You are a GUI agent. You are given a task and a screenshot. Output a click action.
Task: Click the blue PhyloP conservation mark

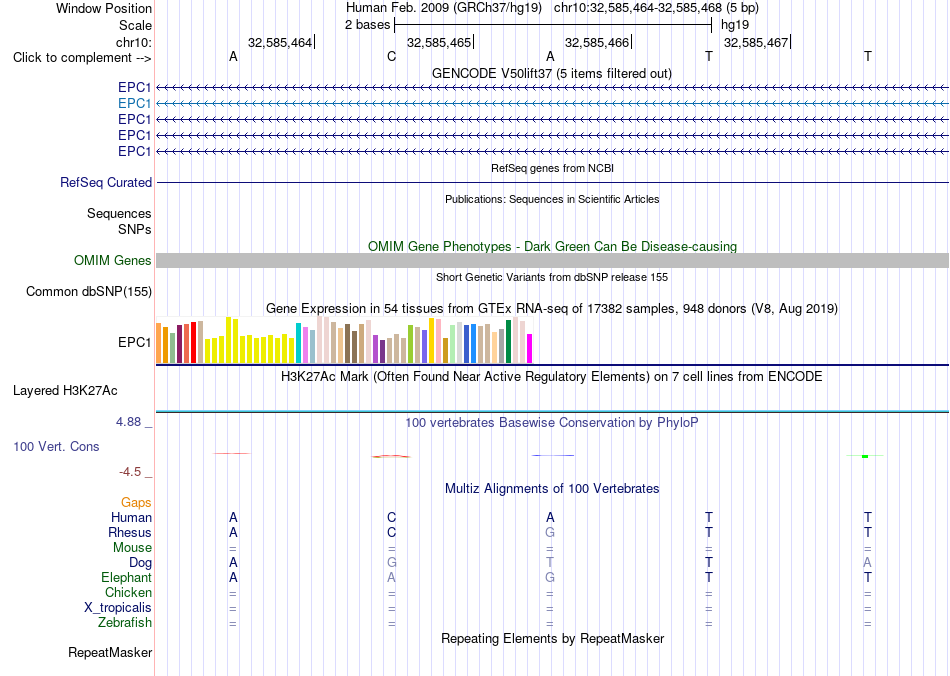(x=553, y=455)
